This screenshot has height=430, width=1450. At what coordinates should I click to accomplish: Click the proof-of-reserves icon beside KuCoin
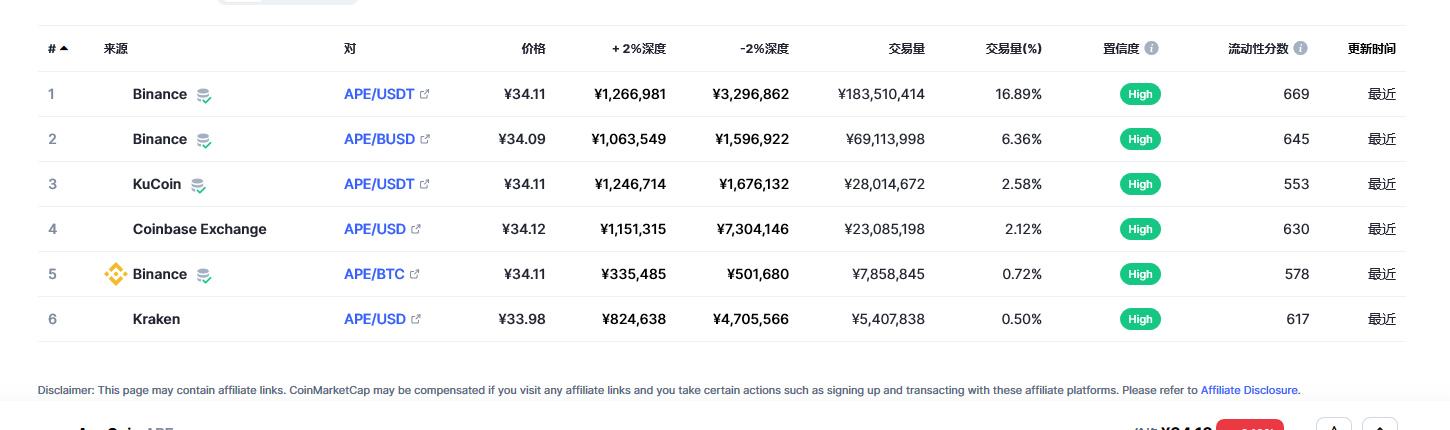tap(198, 185)
